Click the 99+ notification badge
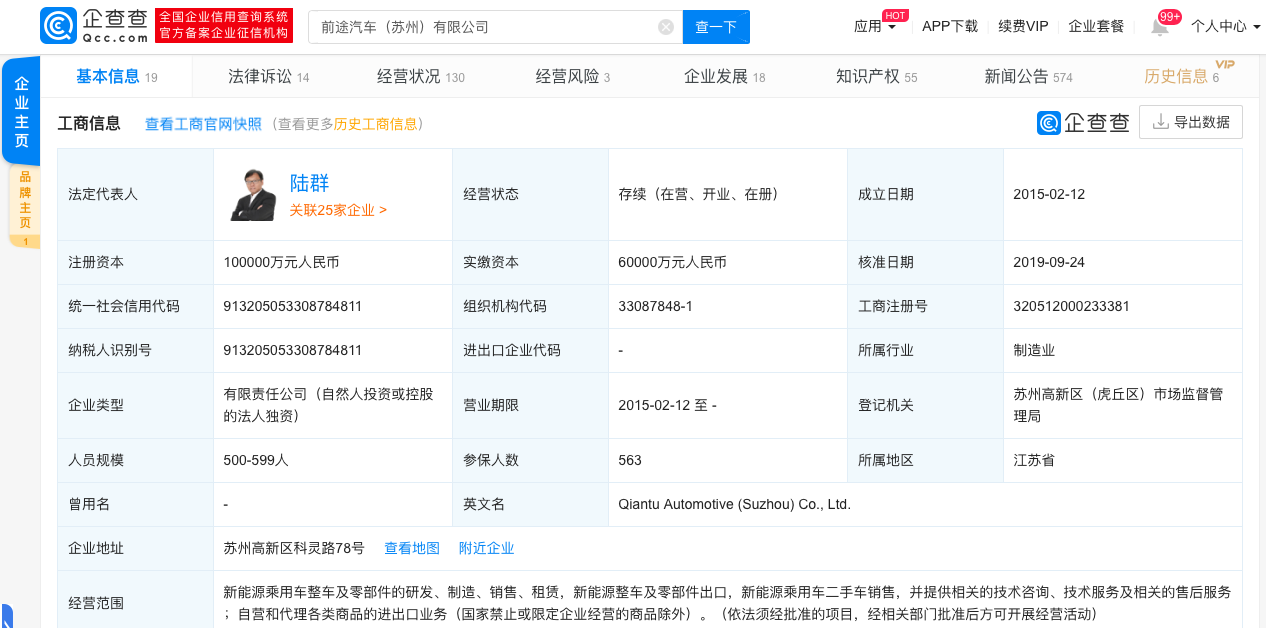Viewport: 1266px width, 628px height. click(1169, 16)
